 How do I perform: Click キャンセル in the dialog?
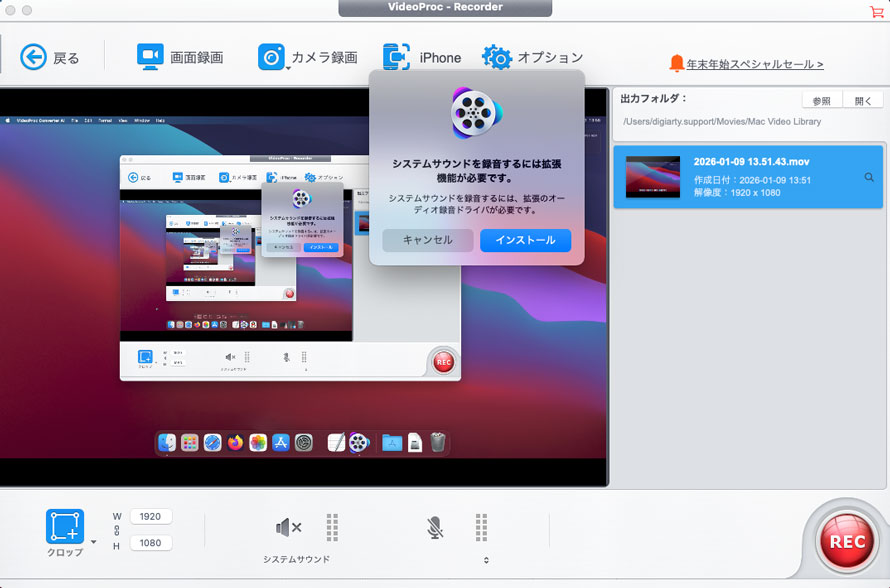[x=427, y=240]
